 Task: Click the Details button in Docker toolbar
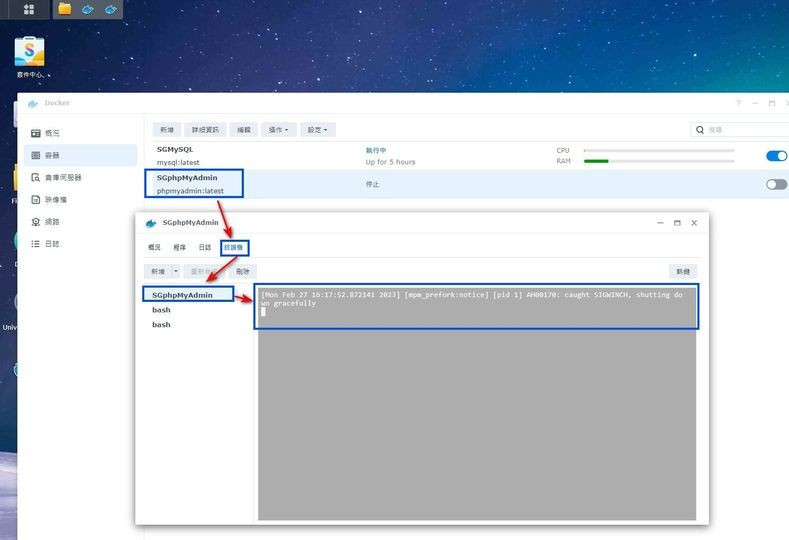click(205, 130)
